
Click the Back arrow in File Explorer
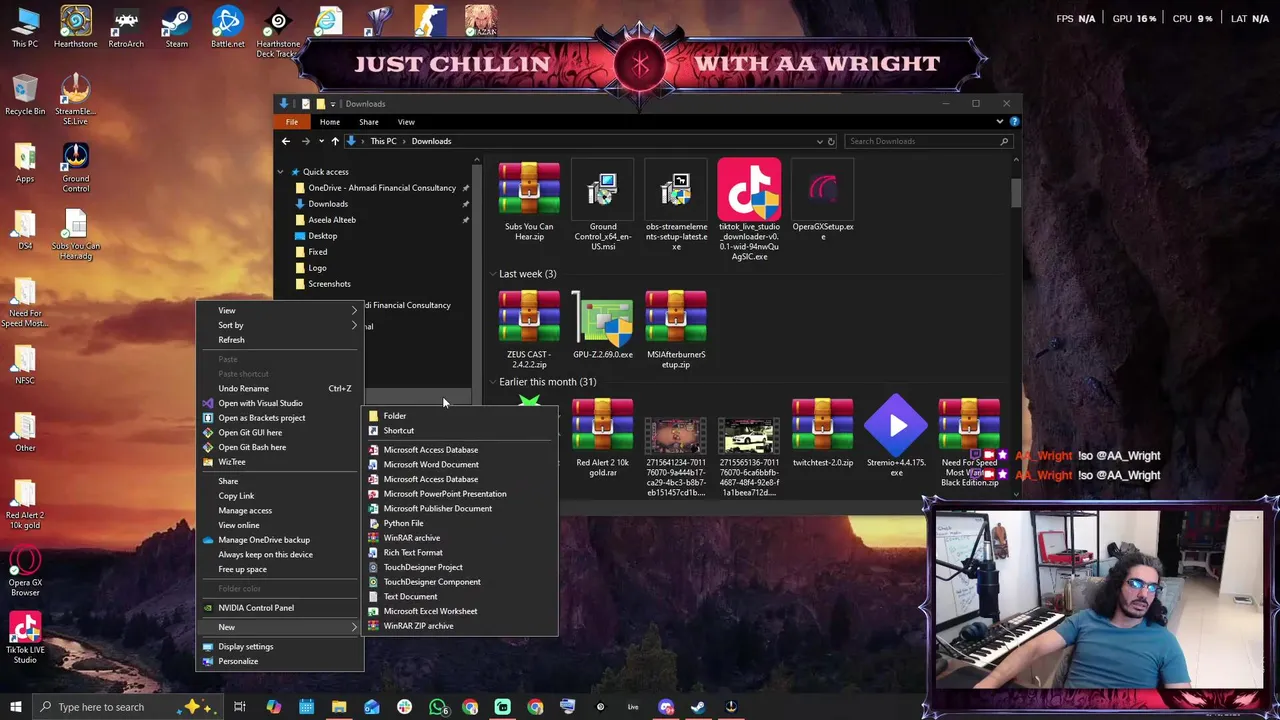pos(286,141)
